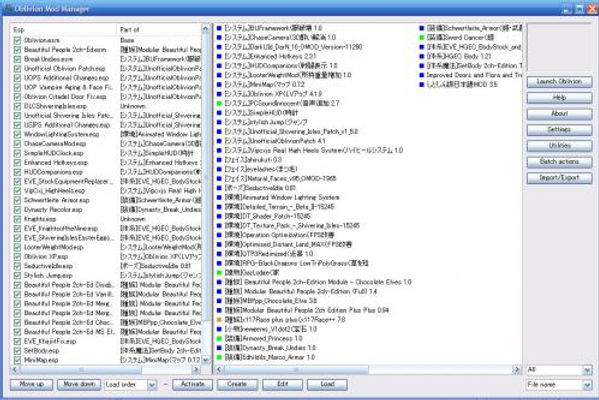Viewport: 599px width, 400px height.
Task: Click the green icon next to Edhildils_Marco_Armor 1.0
Action: click(219, 358)
